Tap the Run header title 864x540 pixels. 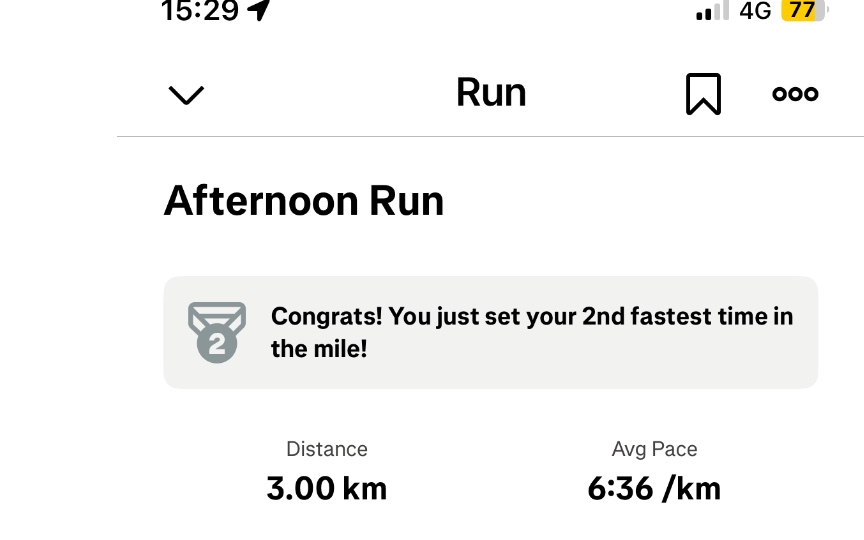(491, 93)
